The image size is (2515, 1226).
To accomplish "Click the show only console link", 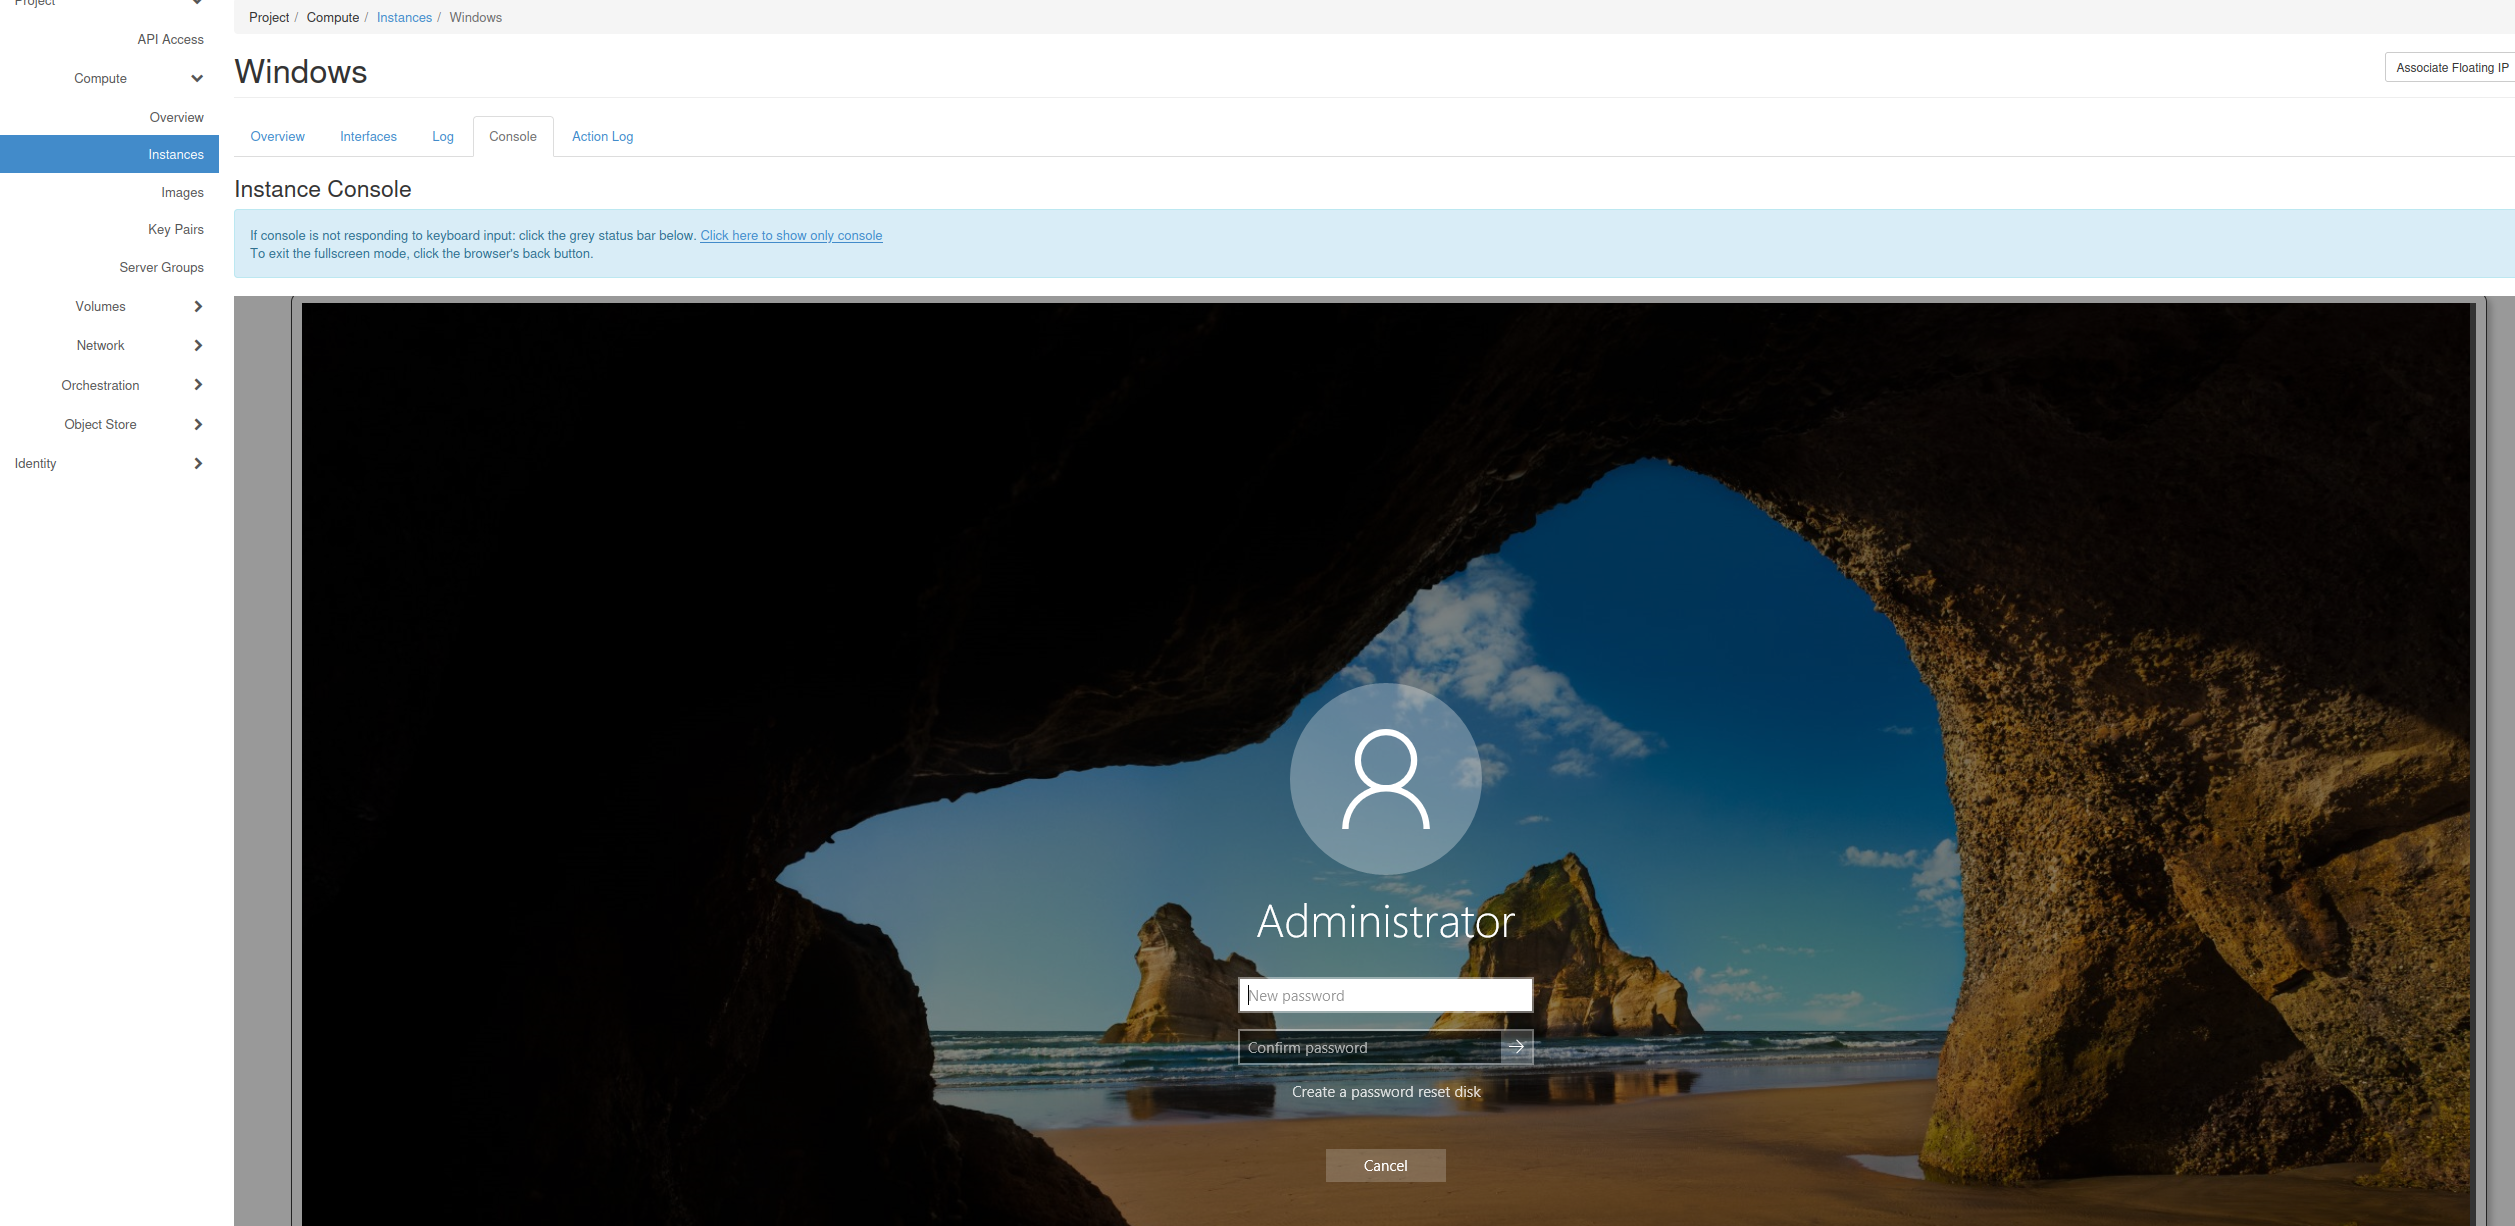I will coord(790,236).
